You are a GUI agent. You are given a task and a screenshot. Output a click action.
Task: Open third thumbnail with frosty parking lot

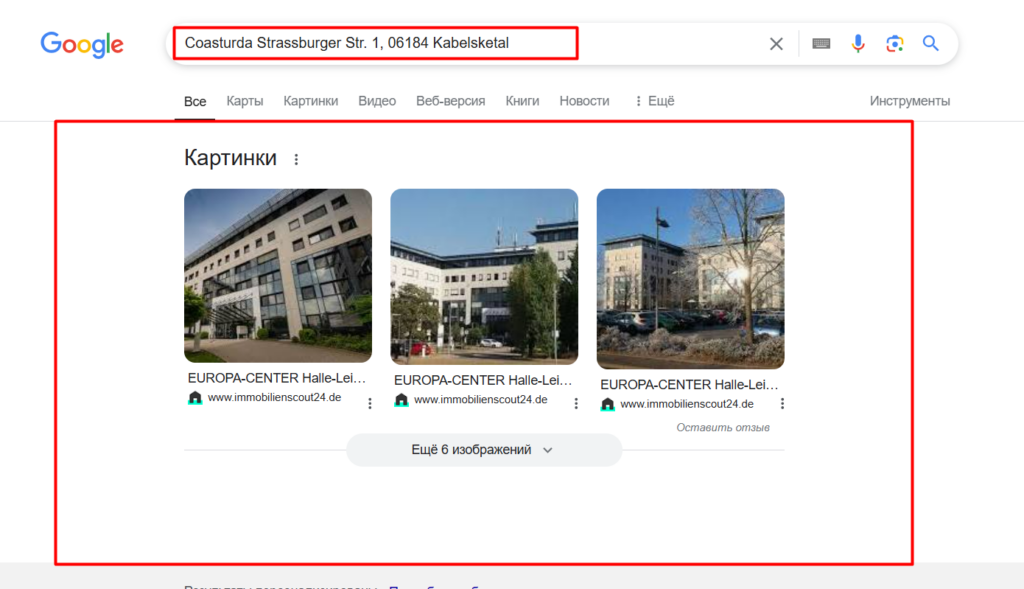[x=691, y=279]
